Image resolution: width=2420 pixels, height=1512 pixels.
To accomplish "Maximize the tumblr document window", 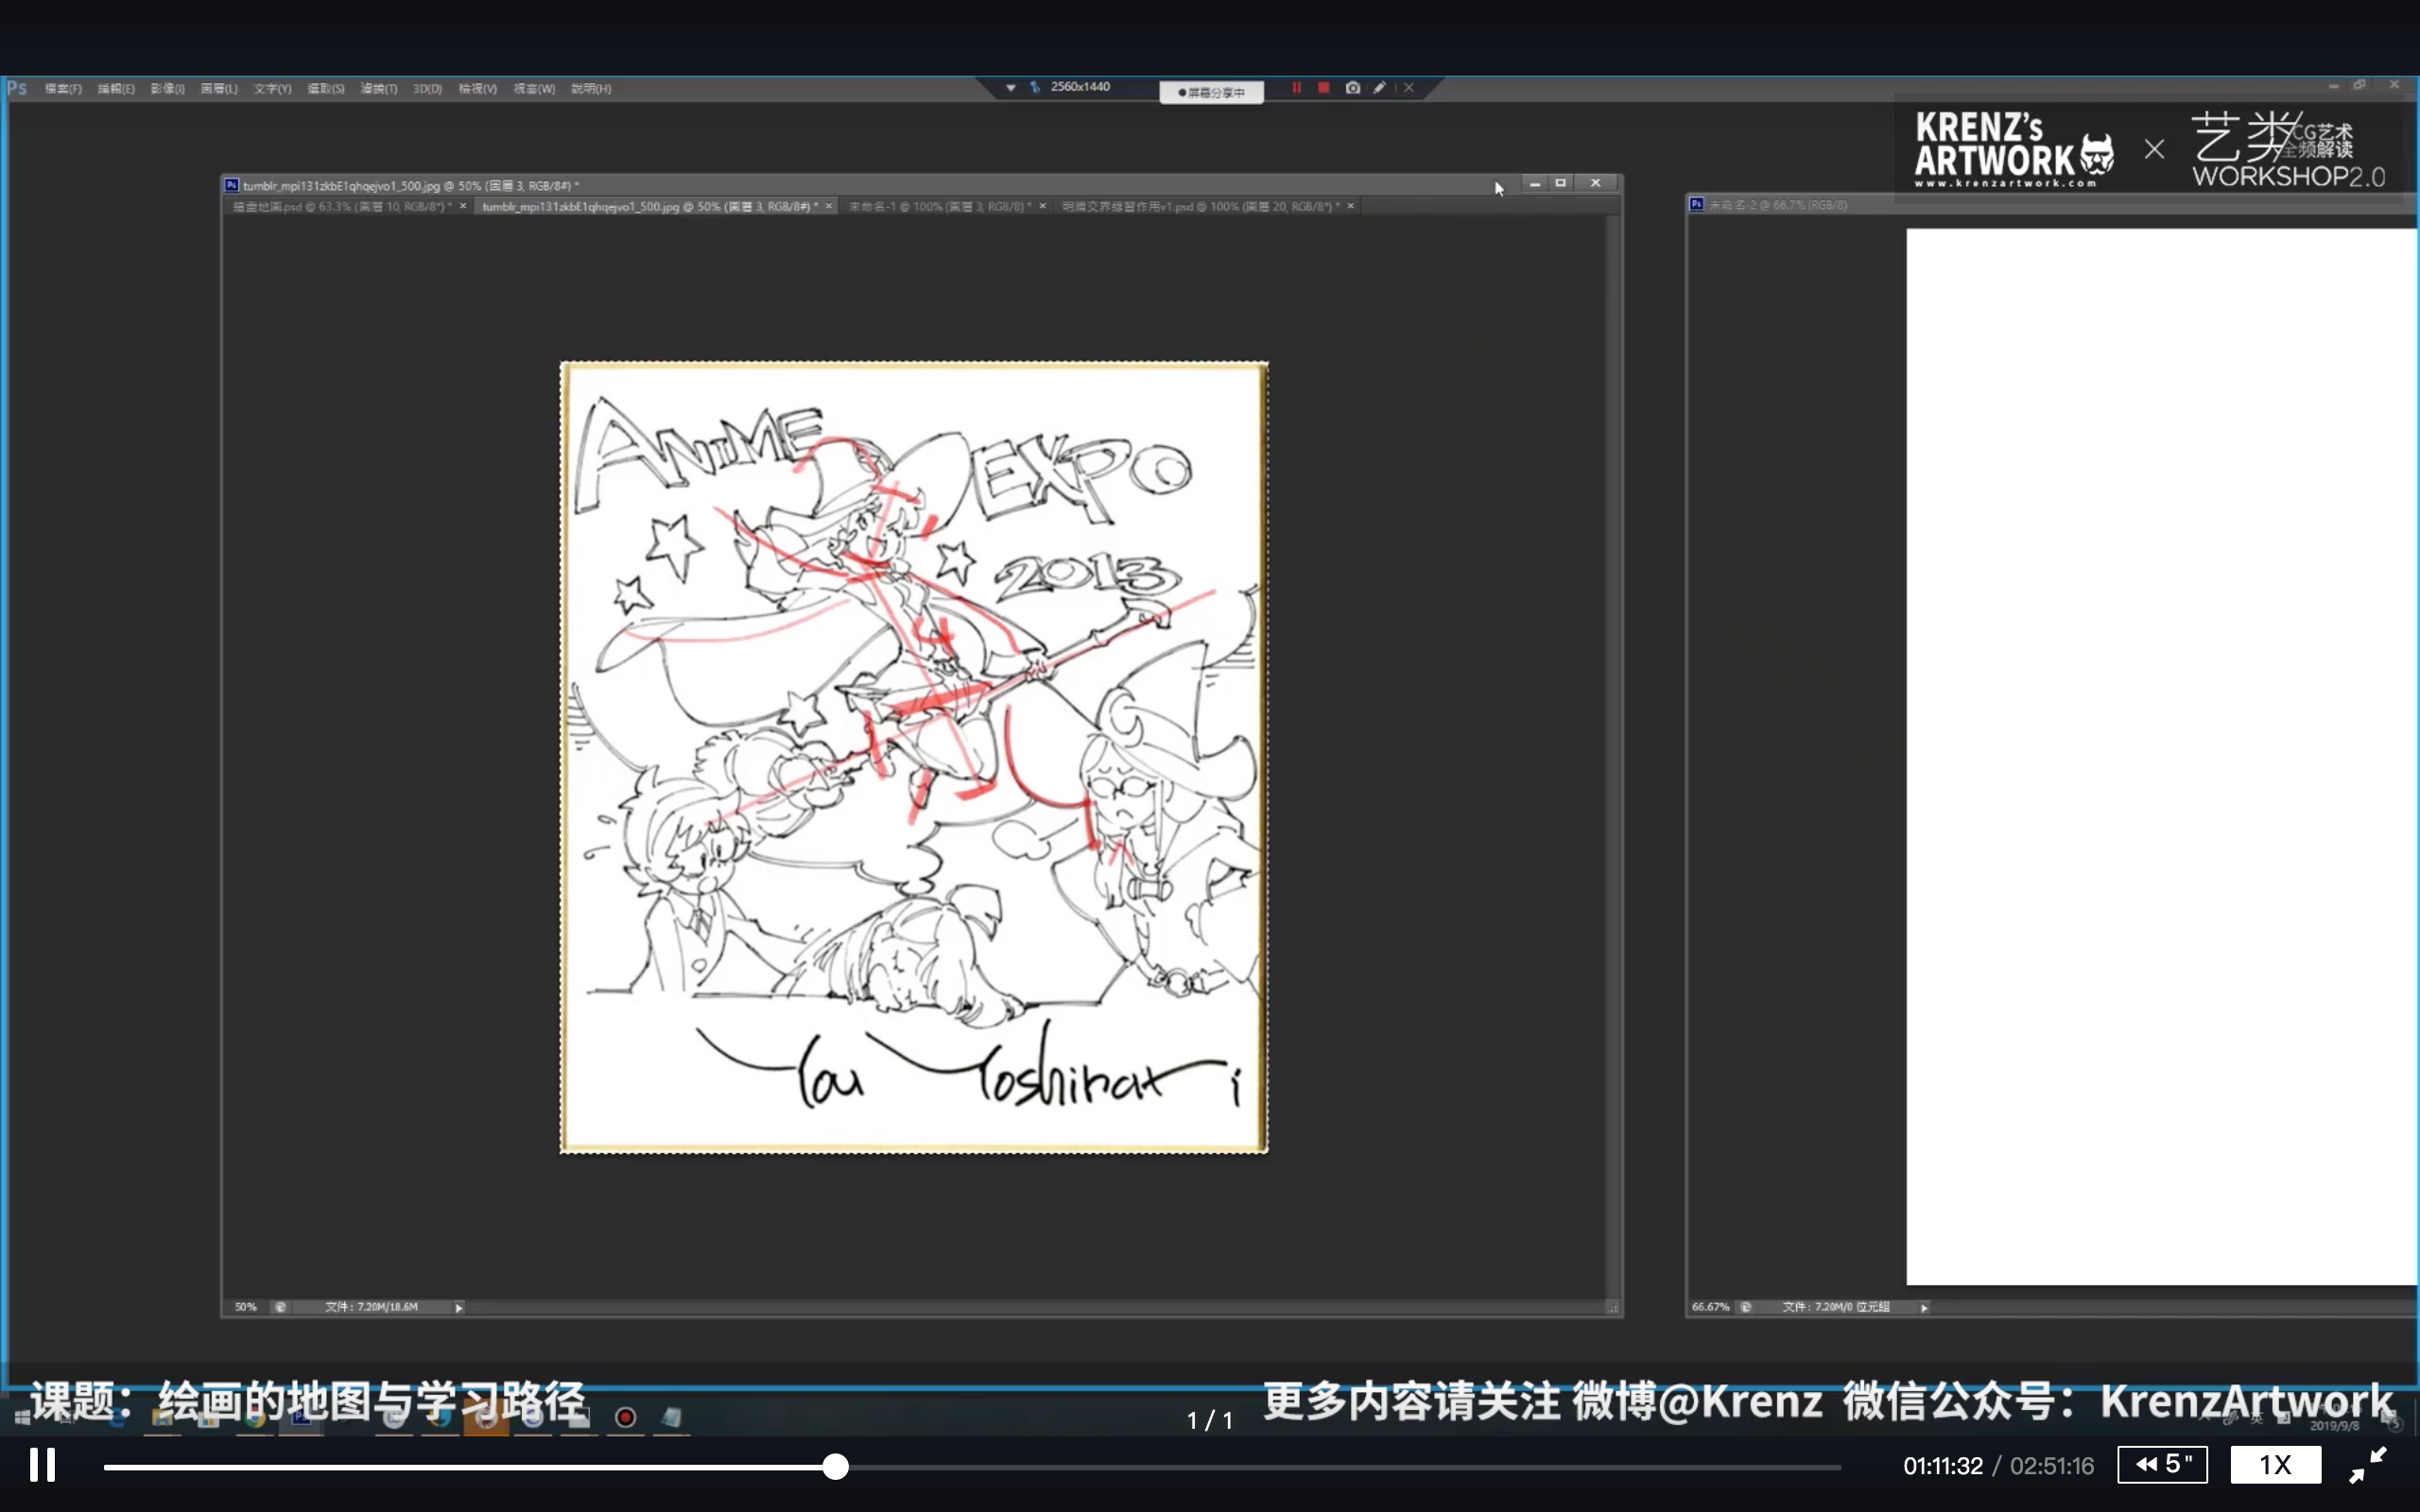I will 1560,184.
